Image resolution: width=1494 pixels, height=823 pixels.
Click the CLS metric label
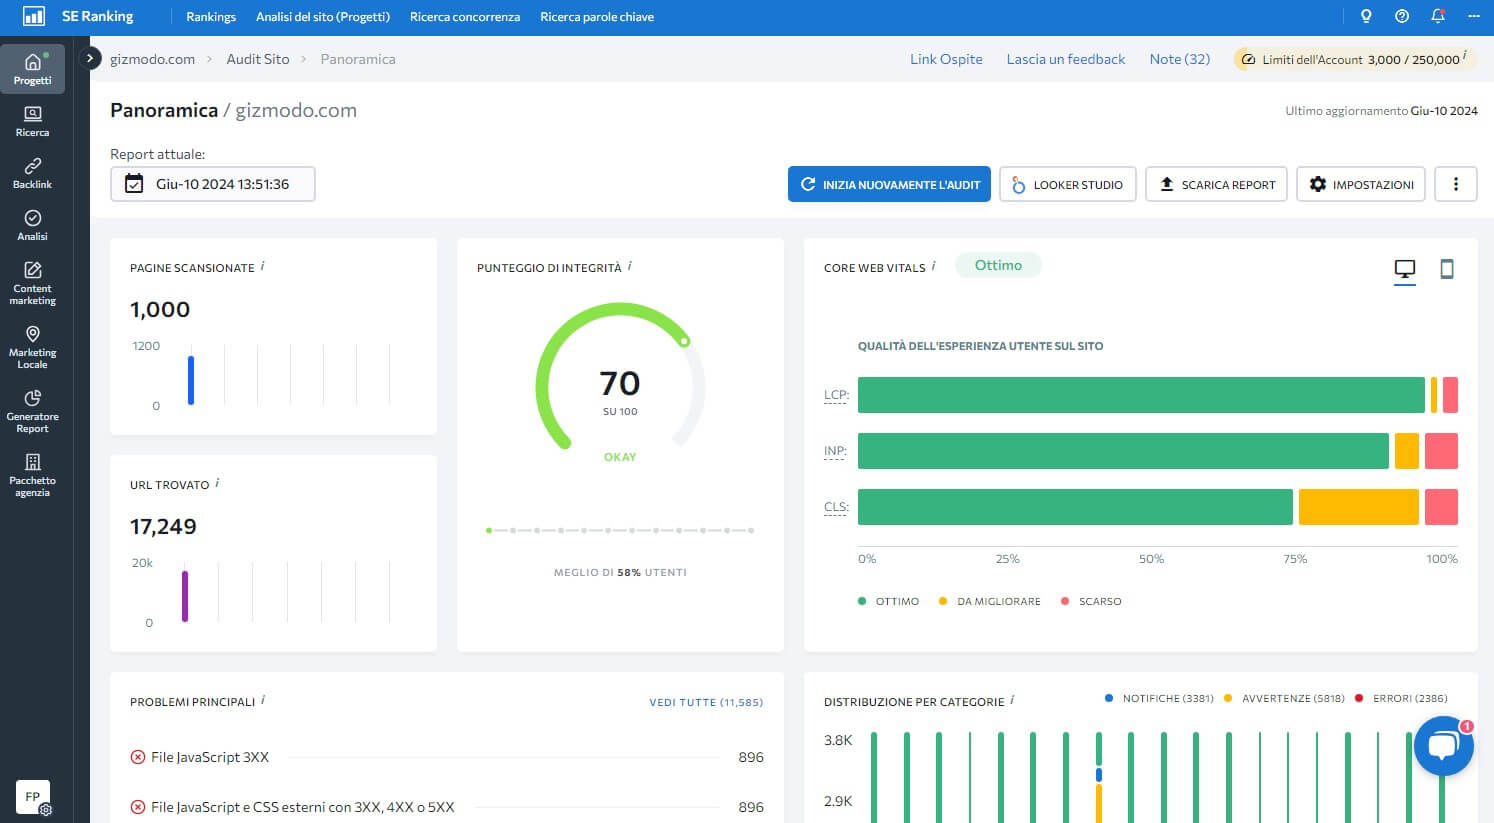pyautogui.click(x=836, y=507)
